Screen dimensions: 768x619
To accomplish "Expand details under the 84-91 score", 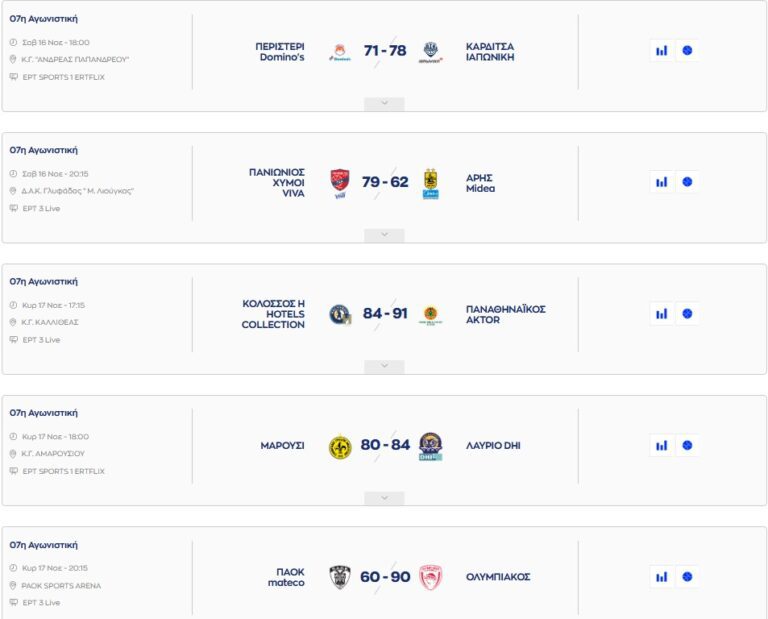I will [x=384, y=367].
